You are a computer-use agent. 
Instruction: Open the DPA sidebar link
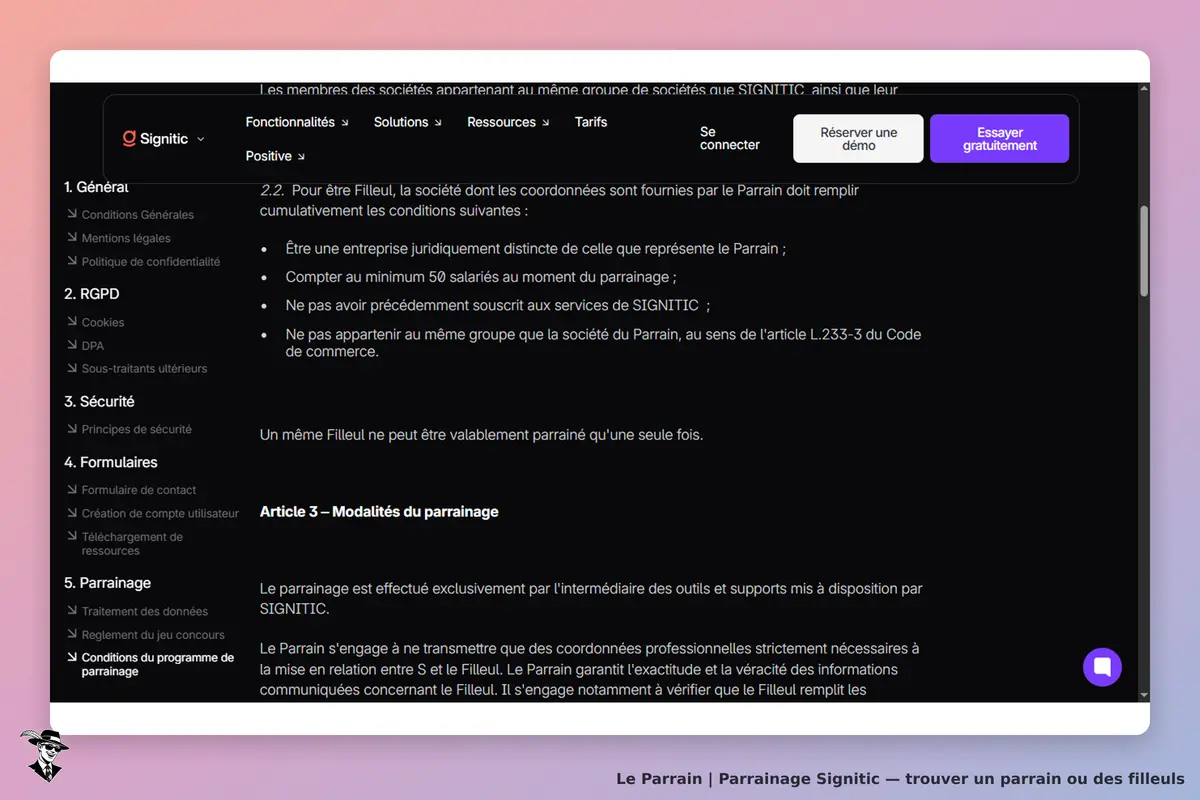(x=93, y=345)
